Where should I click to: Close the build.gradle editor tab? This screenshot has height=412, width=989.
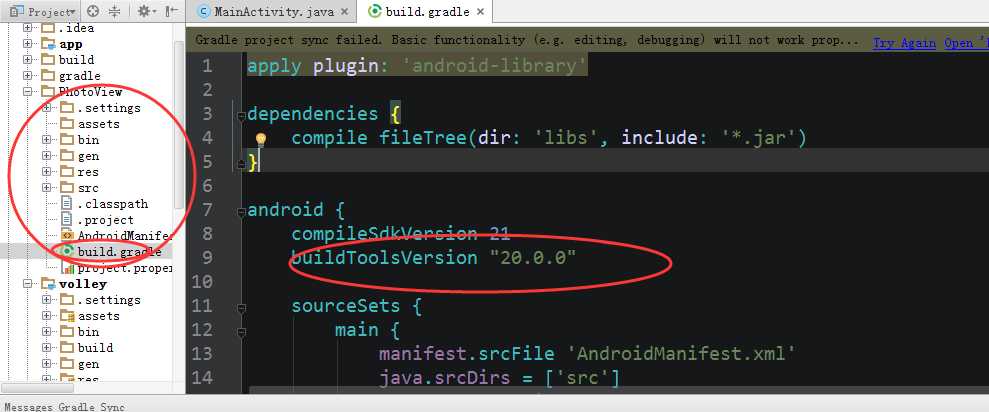pyautogui.click(x=481, y=11)
